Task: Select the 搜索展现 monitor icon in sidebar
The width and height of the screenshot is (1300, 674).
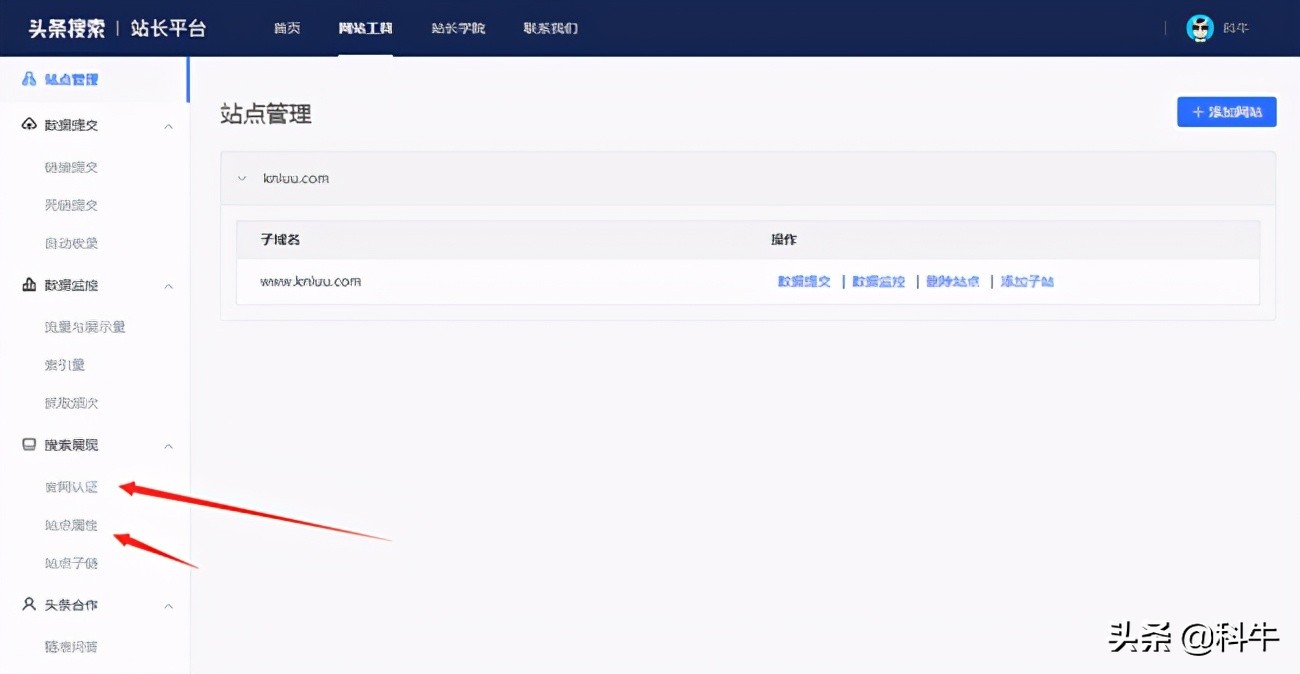Action: (x=27, y=444)
